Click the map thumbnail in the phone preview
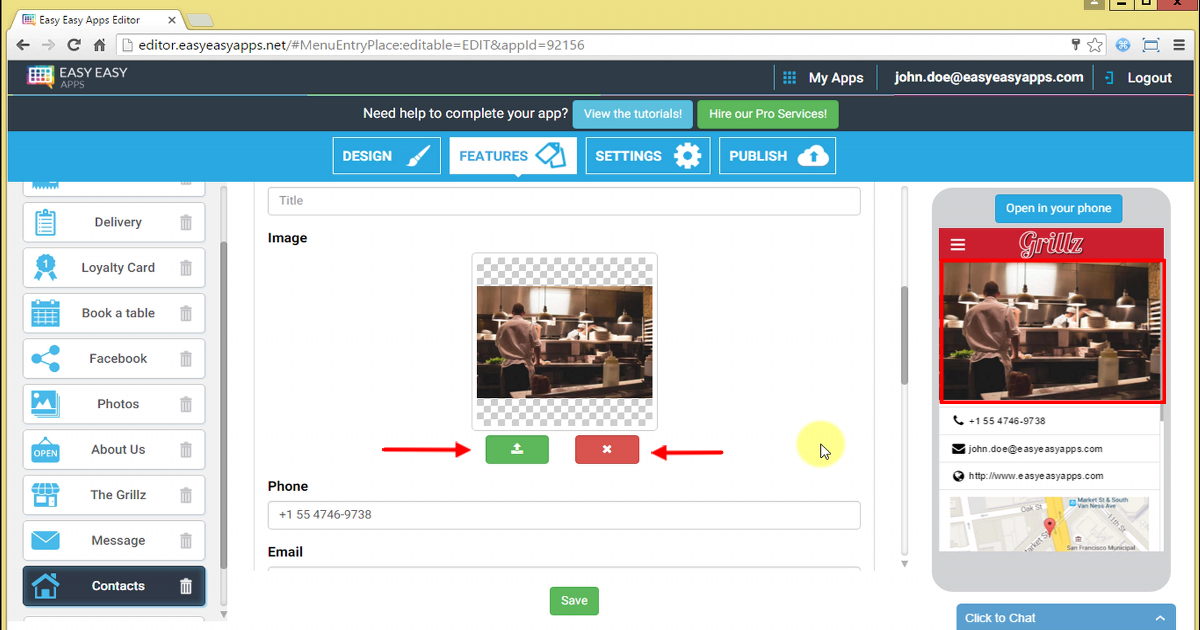Image resolution: width=1200 pixels, height=630 pixels. [1050, 523]
